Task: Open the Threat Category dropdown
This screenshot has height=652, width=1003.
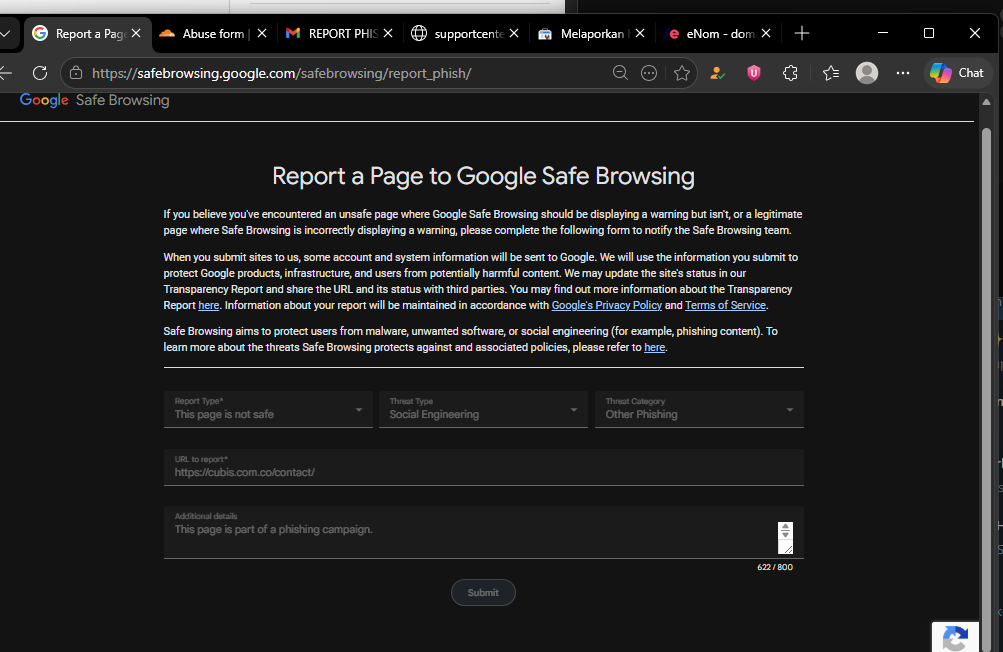Action: [x=699, y=409]
